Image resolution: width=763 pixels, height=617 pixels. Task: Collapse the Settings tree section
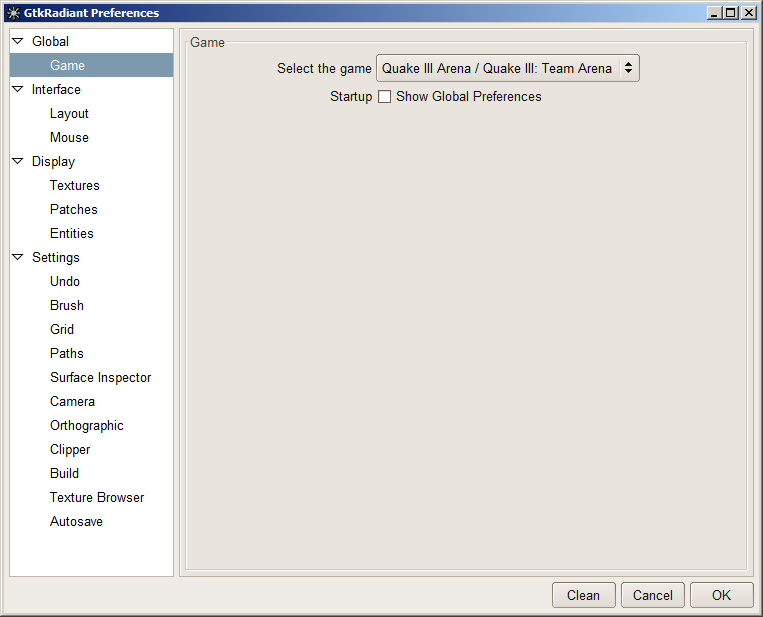pyautogui.click(x=18, y=257)
